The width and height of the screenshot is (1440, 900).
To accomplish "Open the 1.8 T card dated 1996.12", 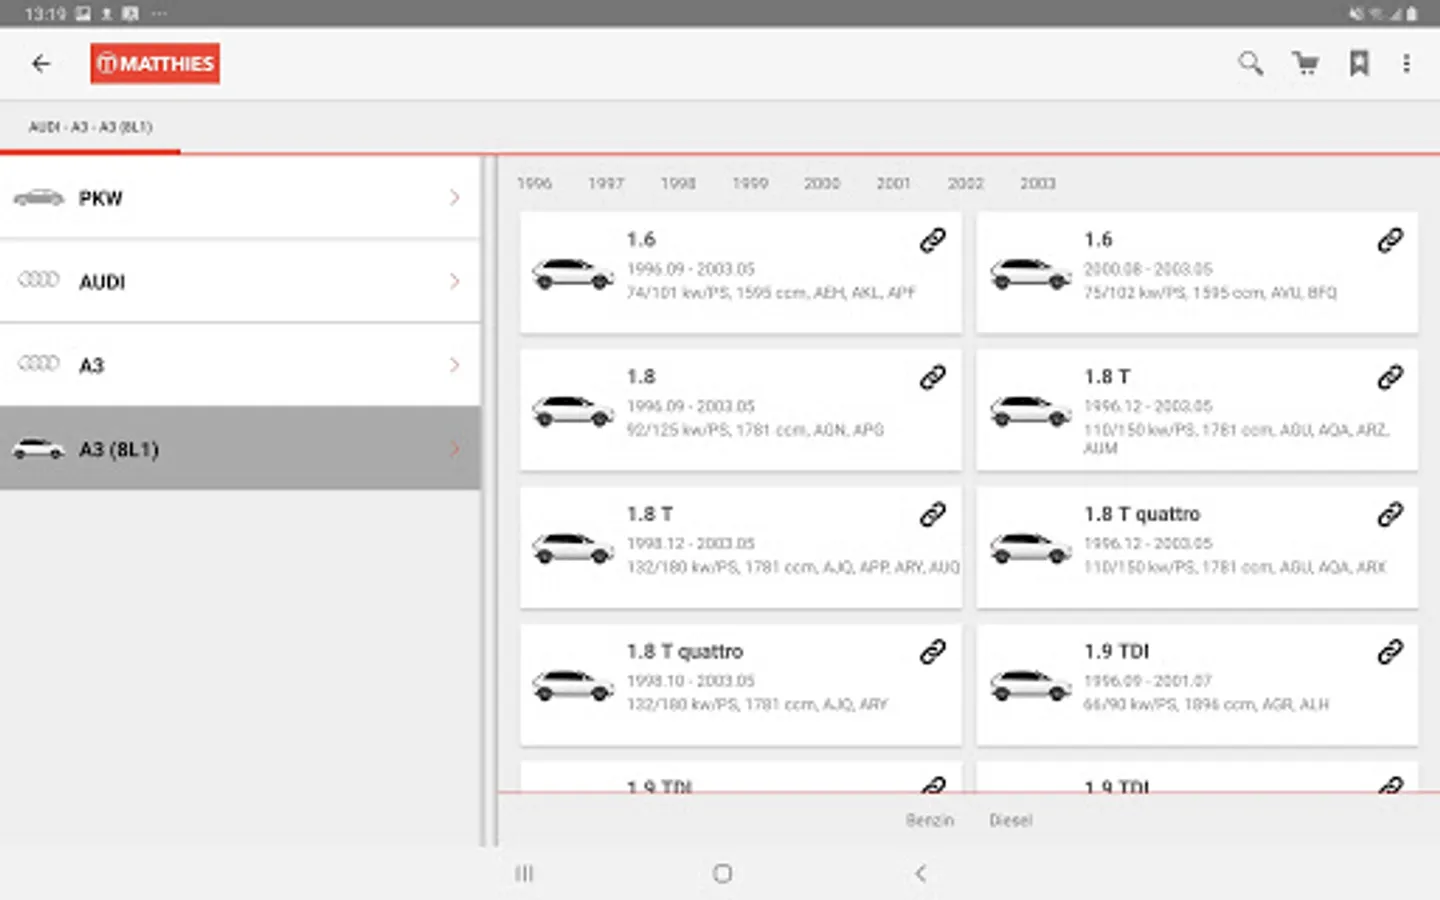I will click(x=1197, y=409).
